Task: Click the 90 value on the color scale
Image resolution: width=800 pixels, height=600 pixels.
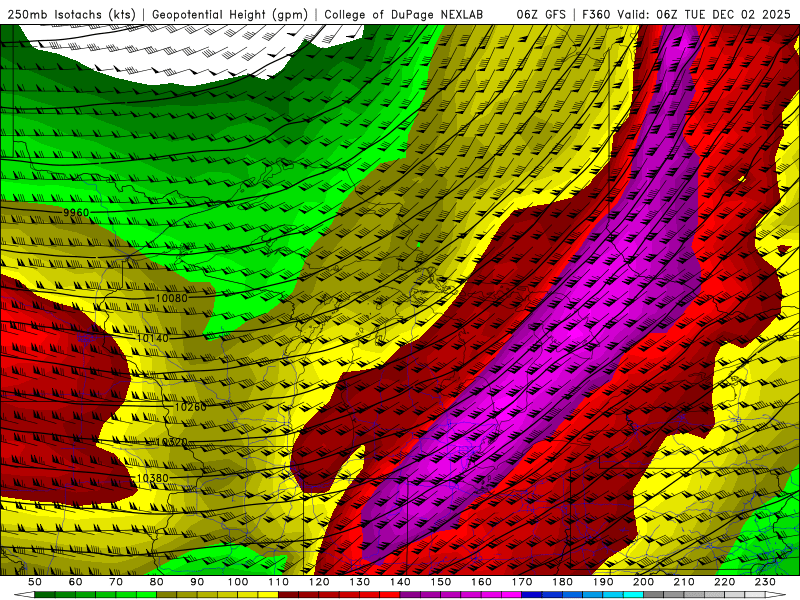Action: coord(197,582)
